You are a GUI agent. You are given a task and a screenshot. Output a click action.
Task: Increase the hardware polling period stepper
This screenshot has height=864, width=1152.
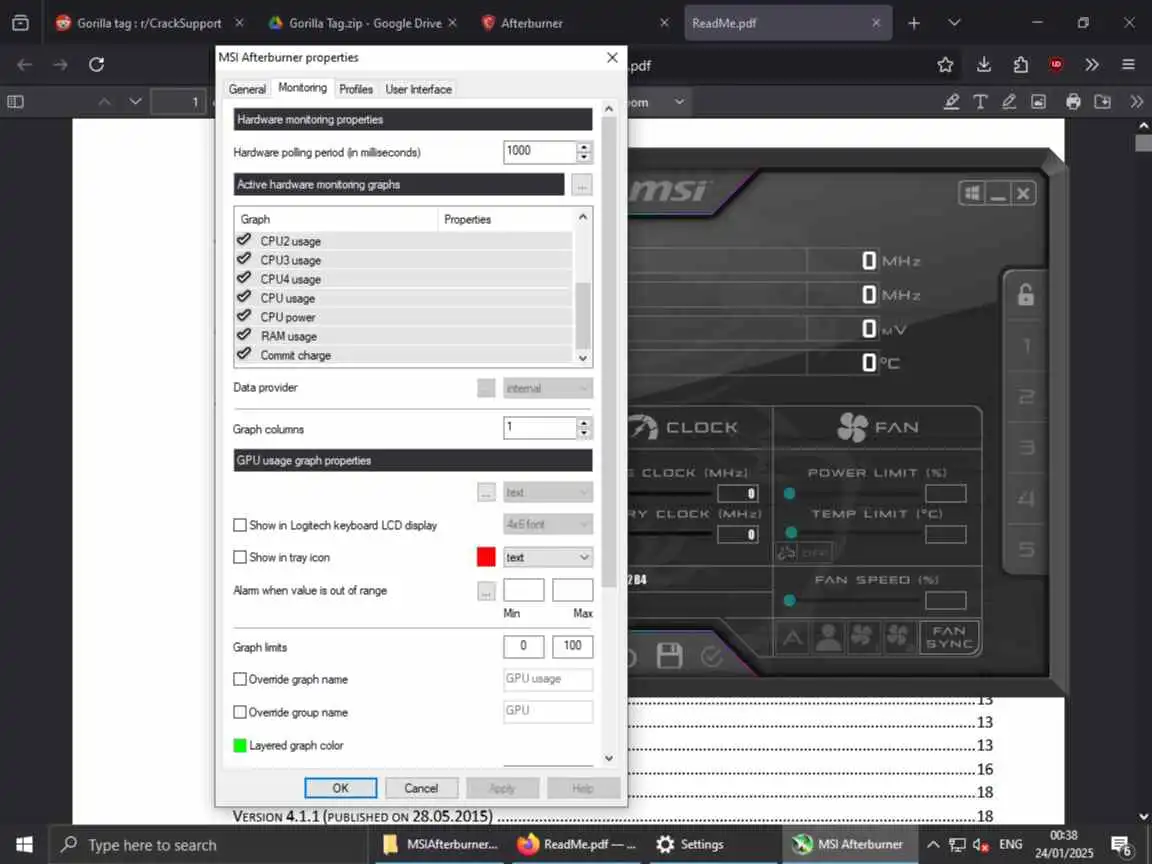coord(584,147)
